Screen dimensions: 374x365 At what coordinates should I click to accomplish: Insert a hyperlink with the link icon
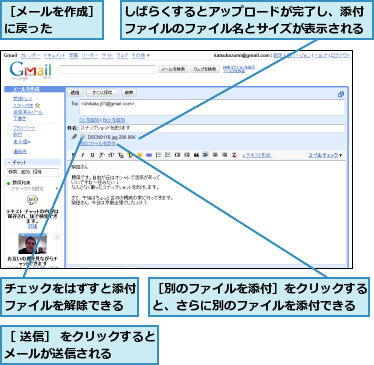point(149,155)
